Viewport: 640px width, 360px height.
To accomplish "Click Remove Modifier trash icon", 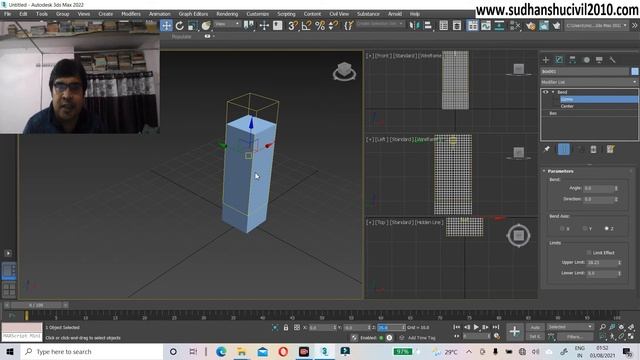I will point(593,149).
